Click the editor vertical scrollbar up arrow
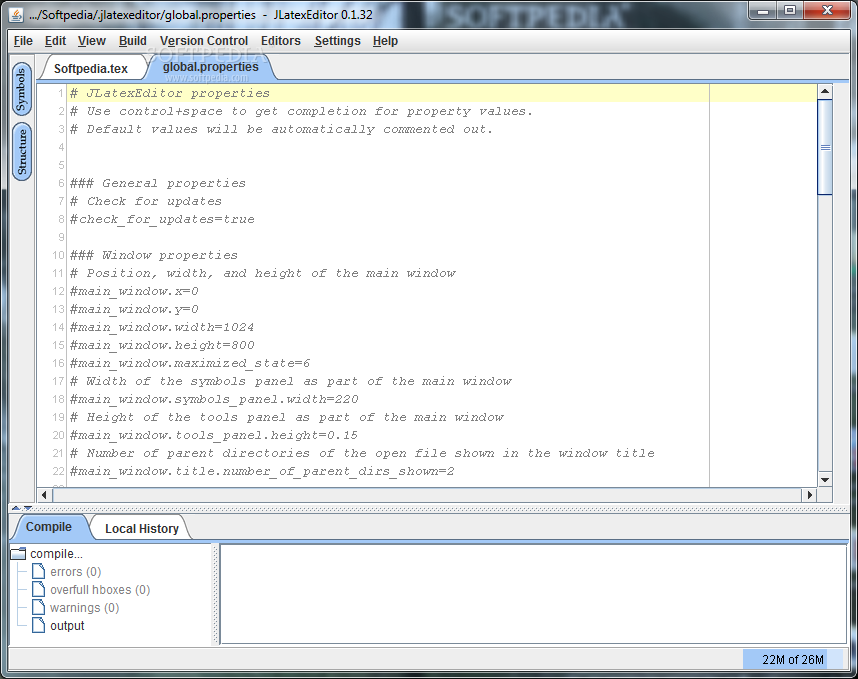 tap(825, 91)
